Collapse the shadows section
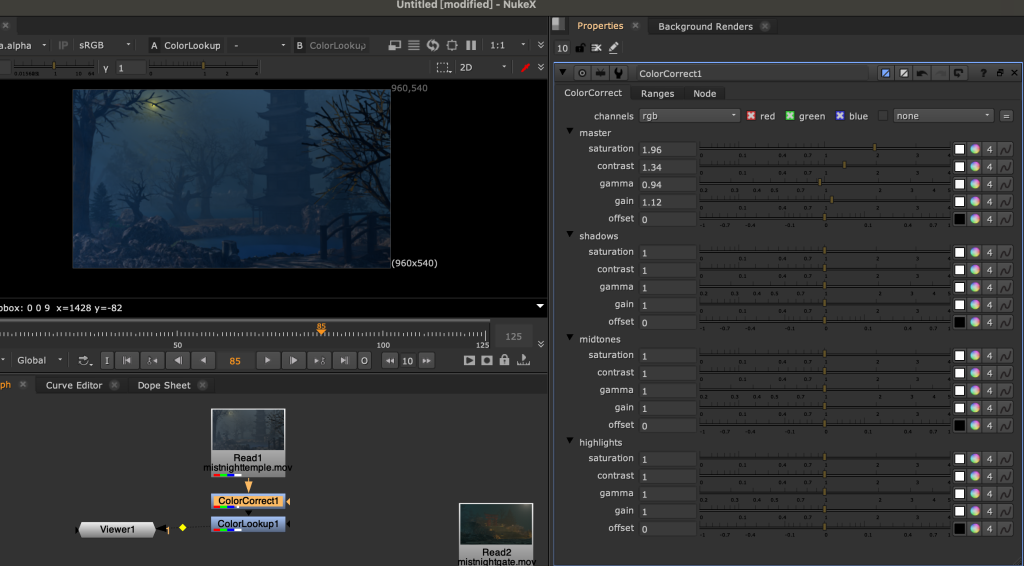This screenshot has width=1024, height=566. click(570, 235)
